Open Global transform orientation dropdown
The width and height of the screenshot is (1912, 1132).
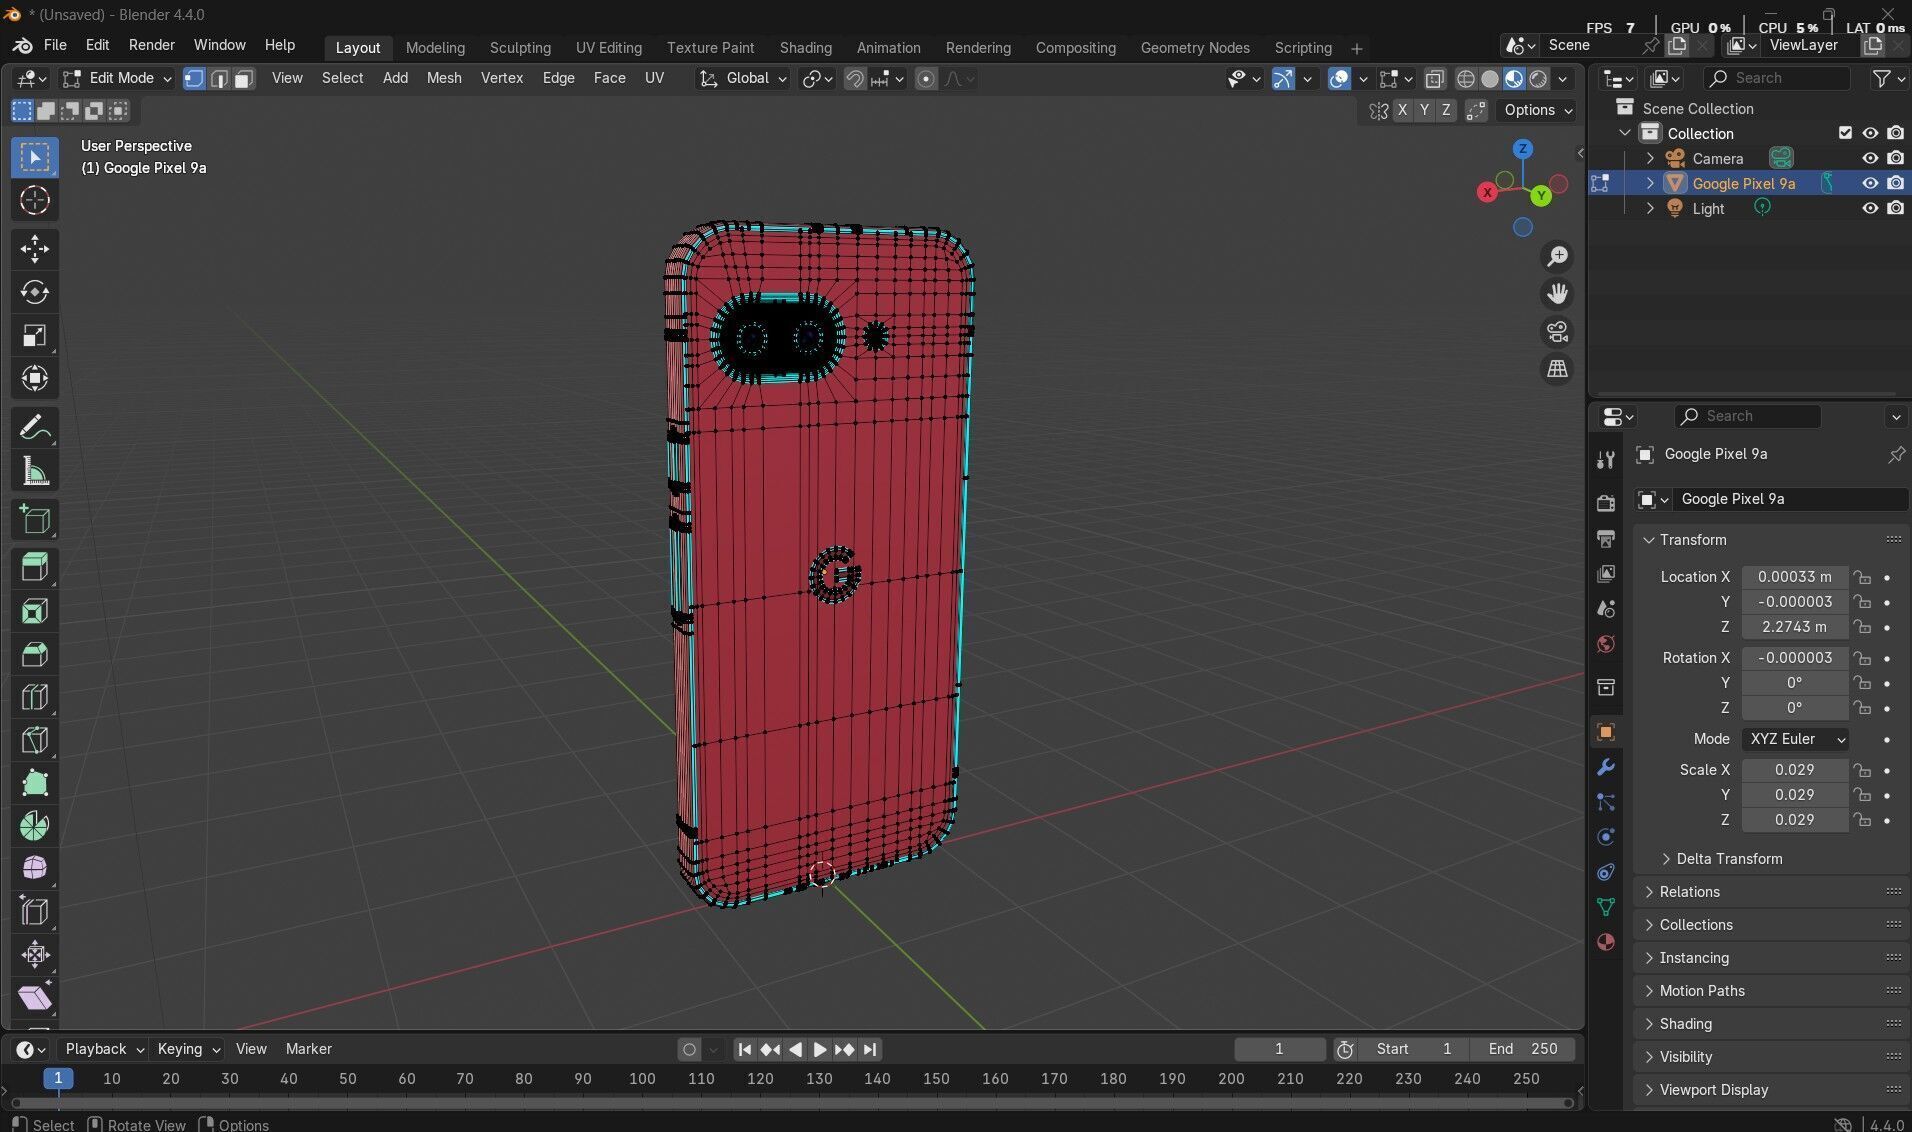(x=743, y=78)
